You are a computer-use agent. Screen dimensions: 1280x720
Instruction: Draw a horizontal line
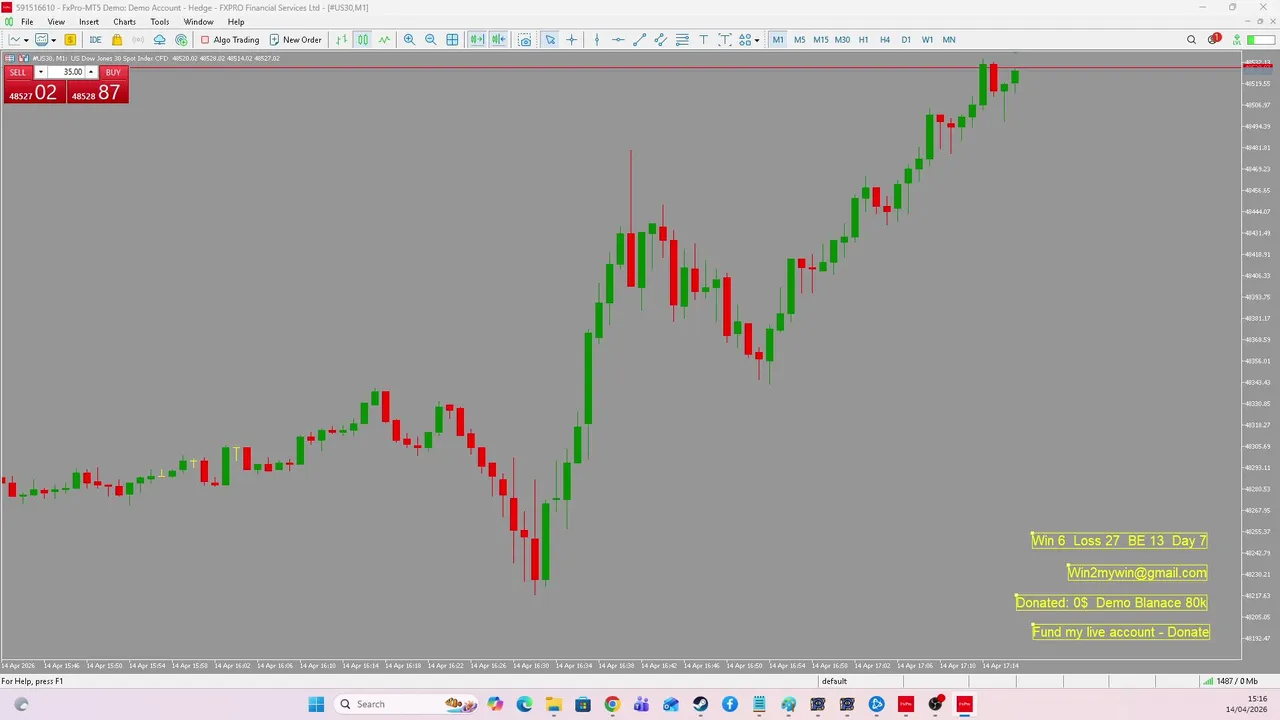click(618, 40)
